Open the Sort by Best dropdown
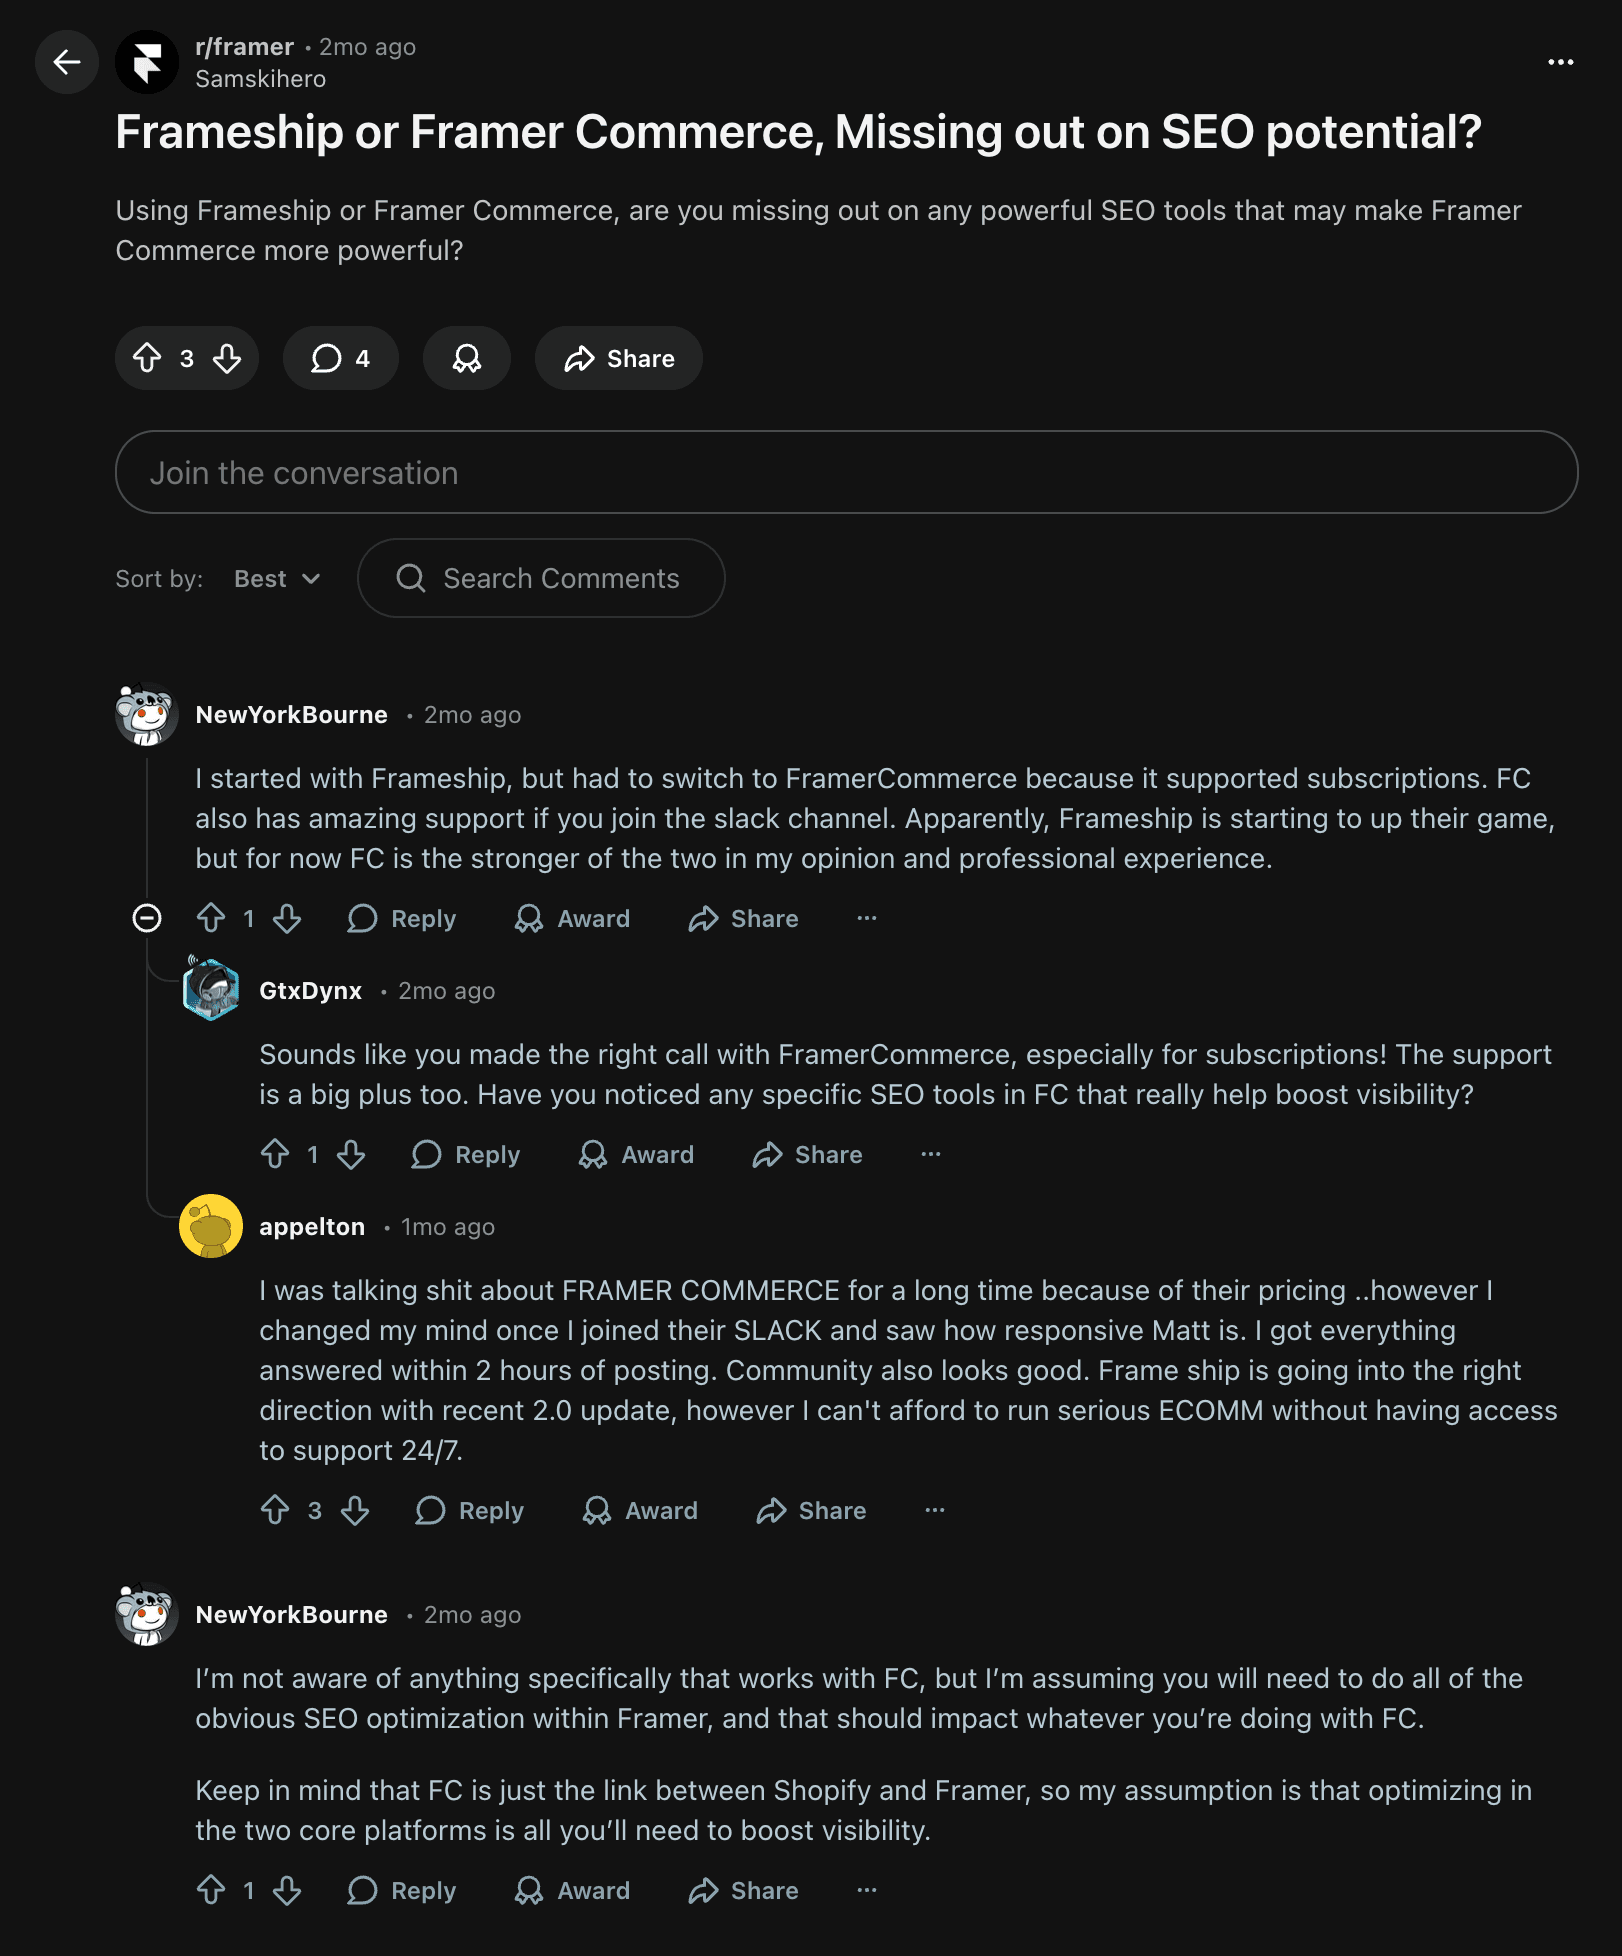 (x=275, y=578)
